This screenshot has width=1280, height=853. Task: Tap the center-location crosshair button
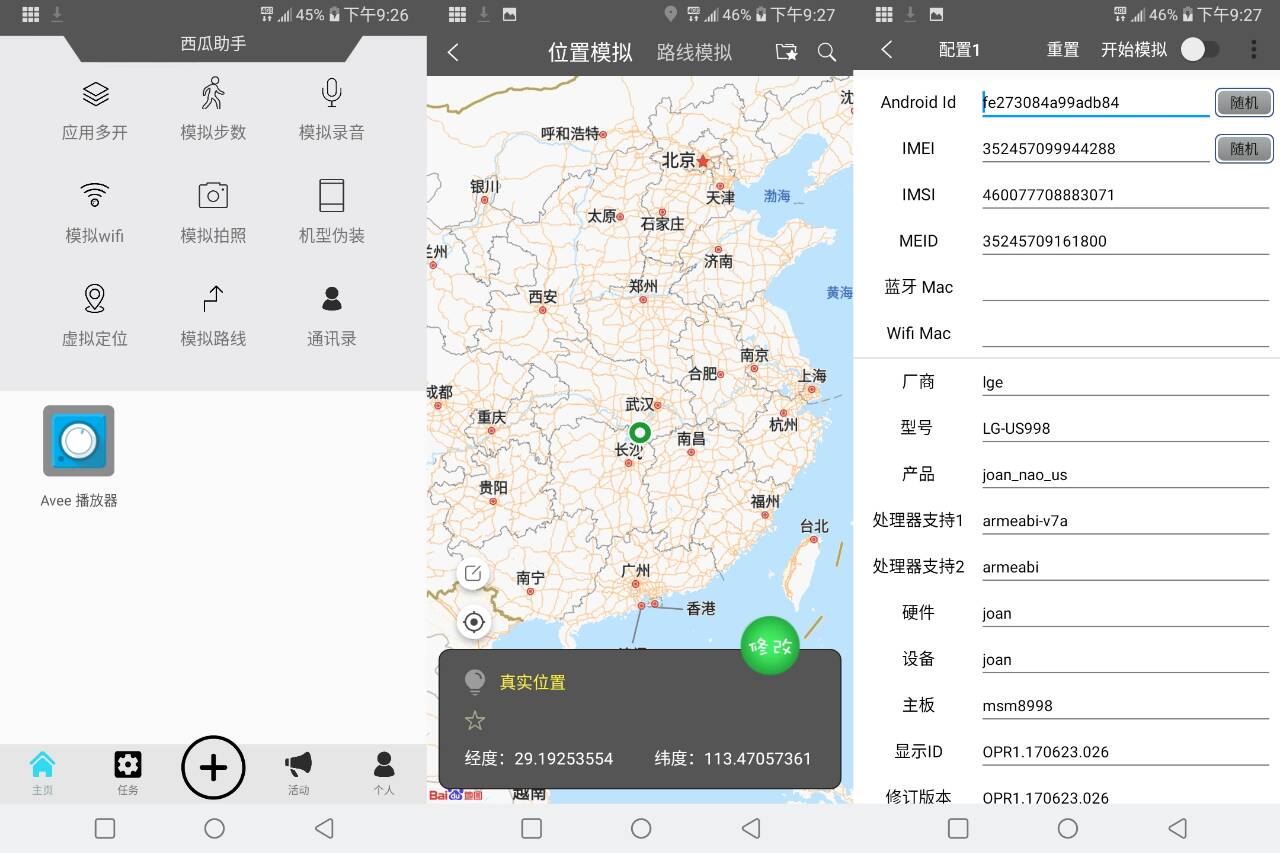tap(474, 621)
